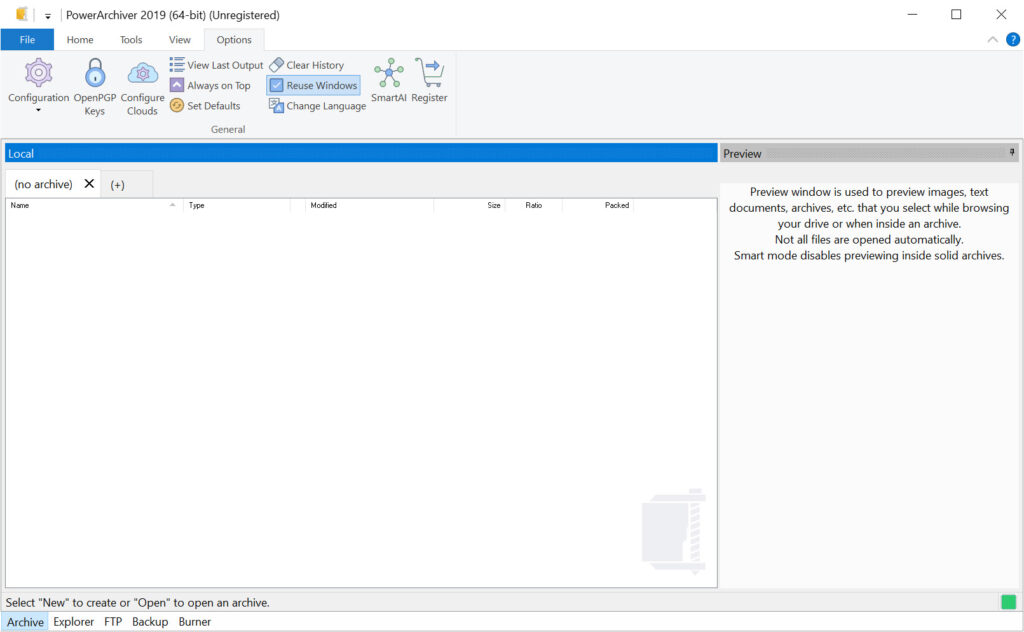Screen dimensions: 1024x632
Task: Click PowerArchiver app icon in title bar
Action: 22,14
